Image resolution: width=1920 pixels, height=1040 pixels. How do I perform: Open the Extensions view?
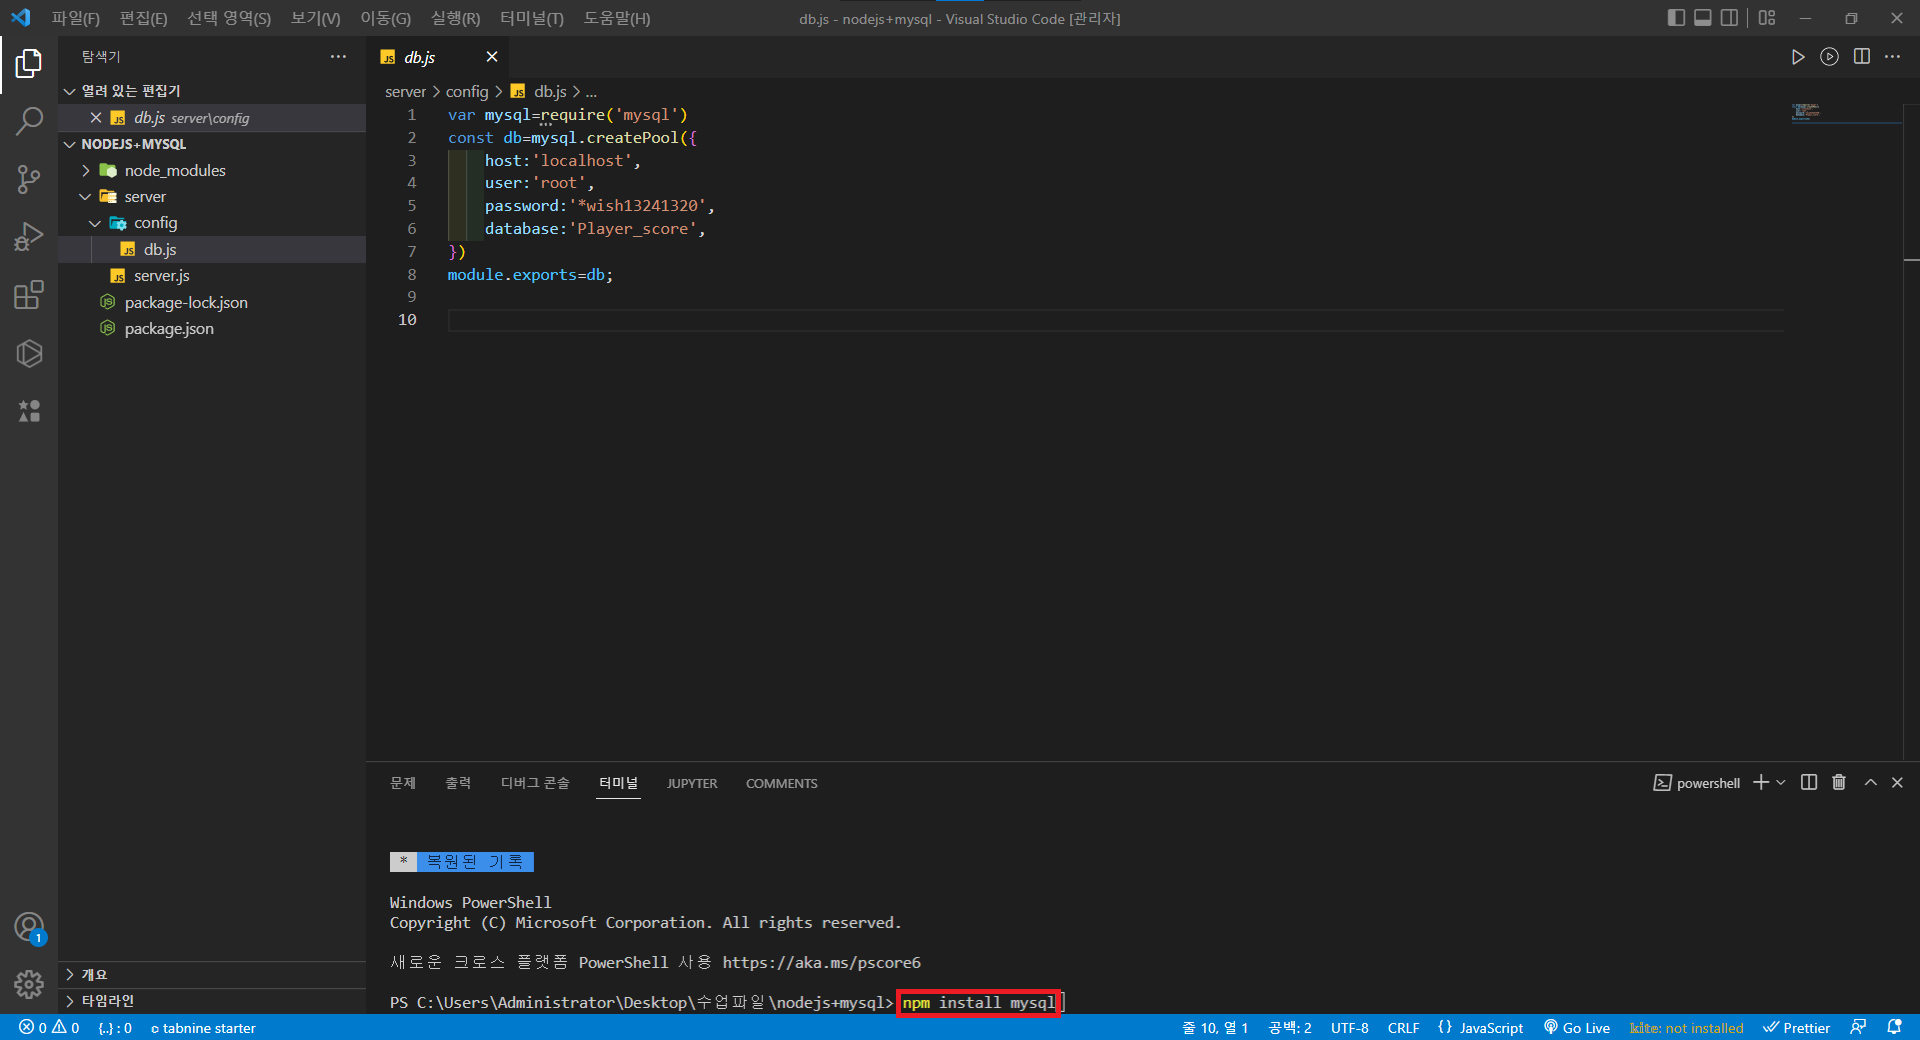(29, 296)
